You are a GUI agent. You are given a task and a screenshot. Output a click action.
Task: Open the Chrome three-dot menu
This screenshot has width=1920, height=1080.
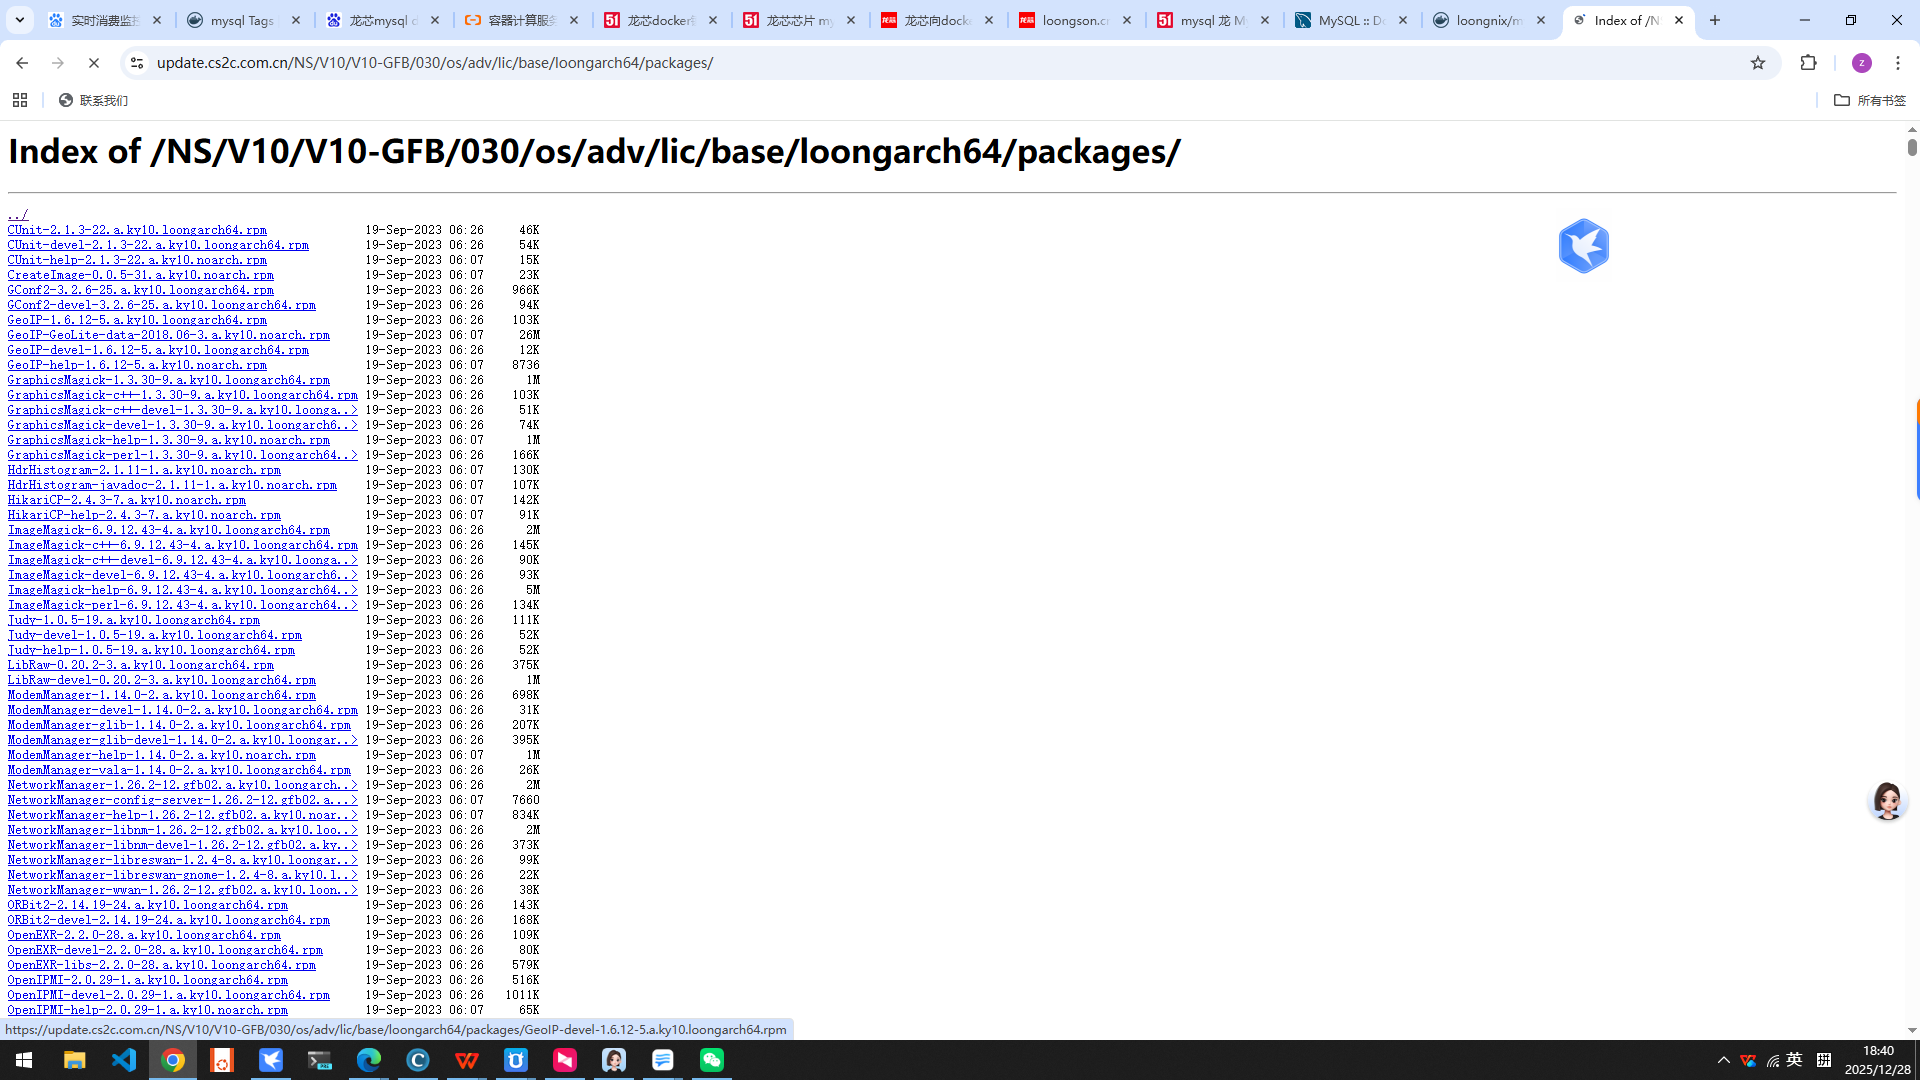coord(1897,63)
